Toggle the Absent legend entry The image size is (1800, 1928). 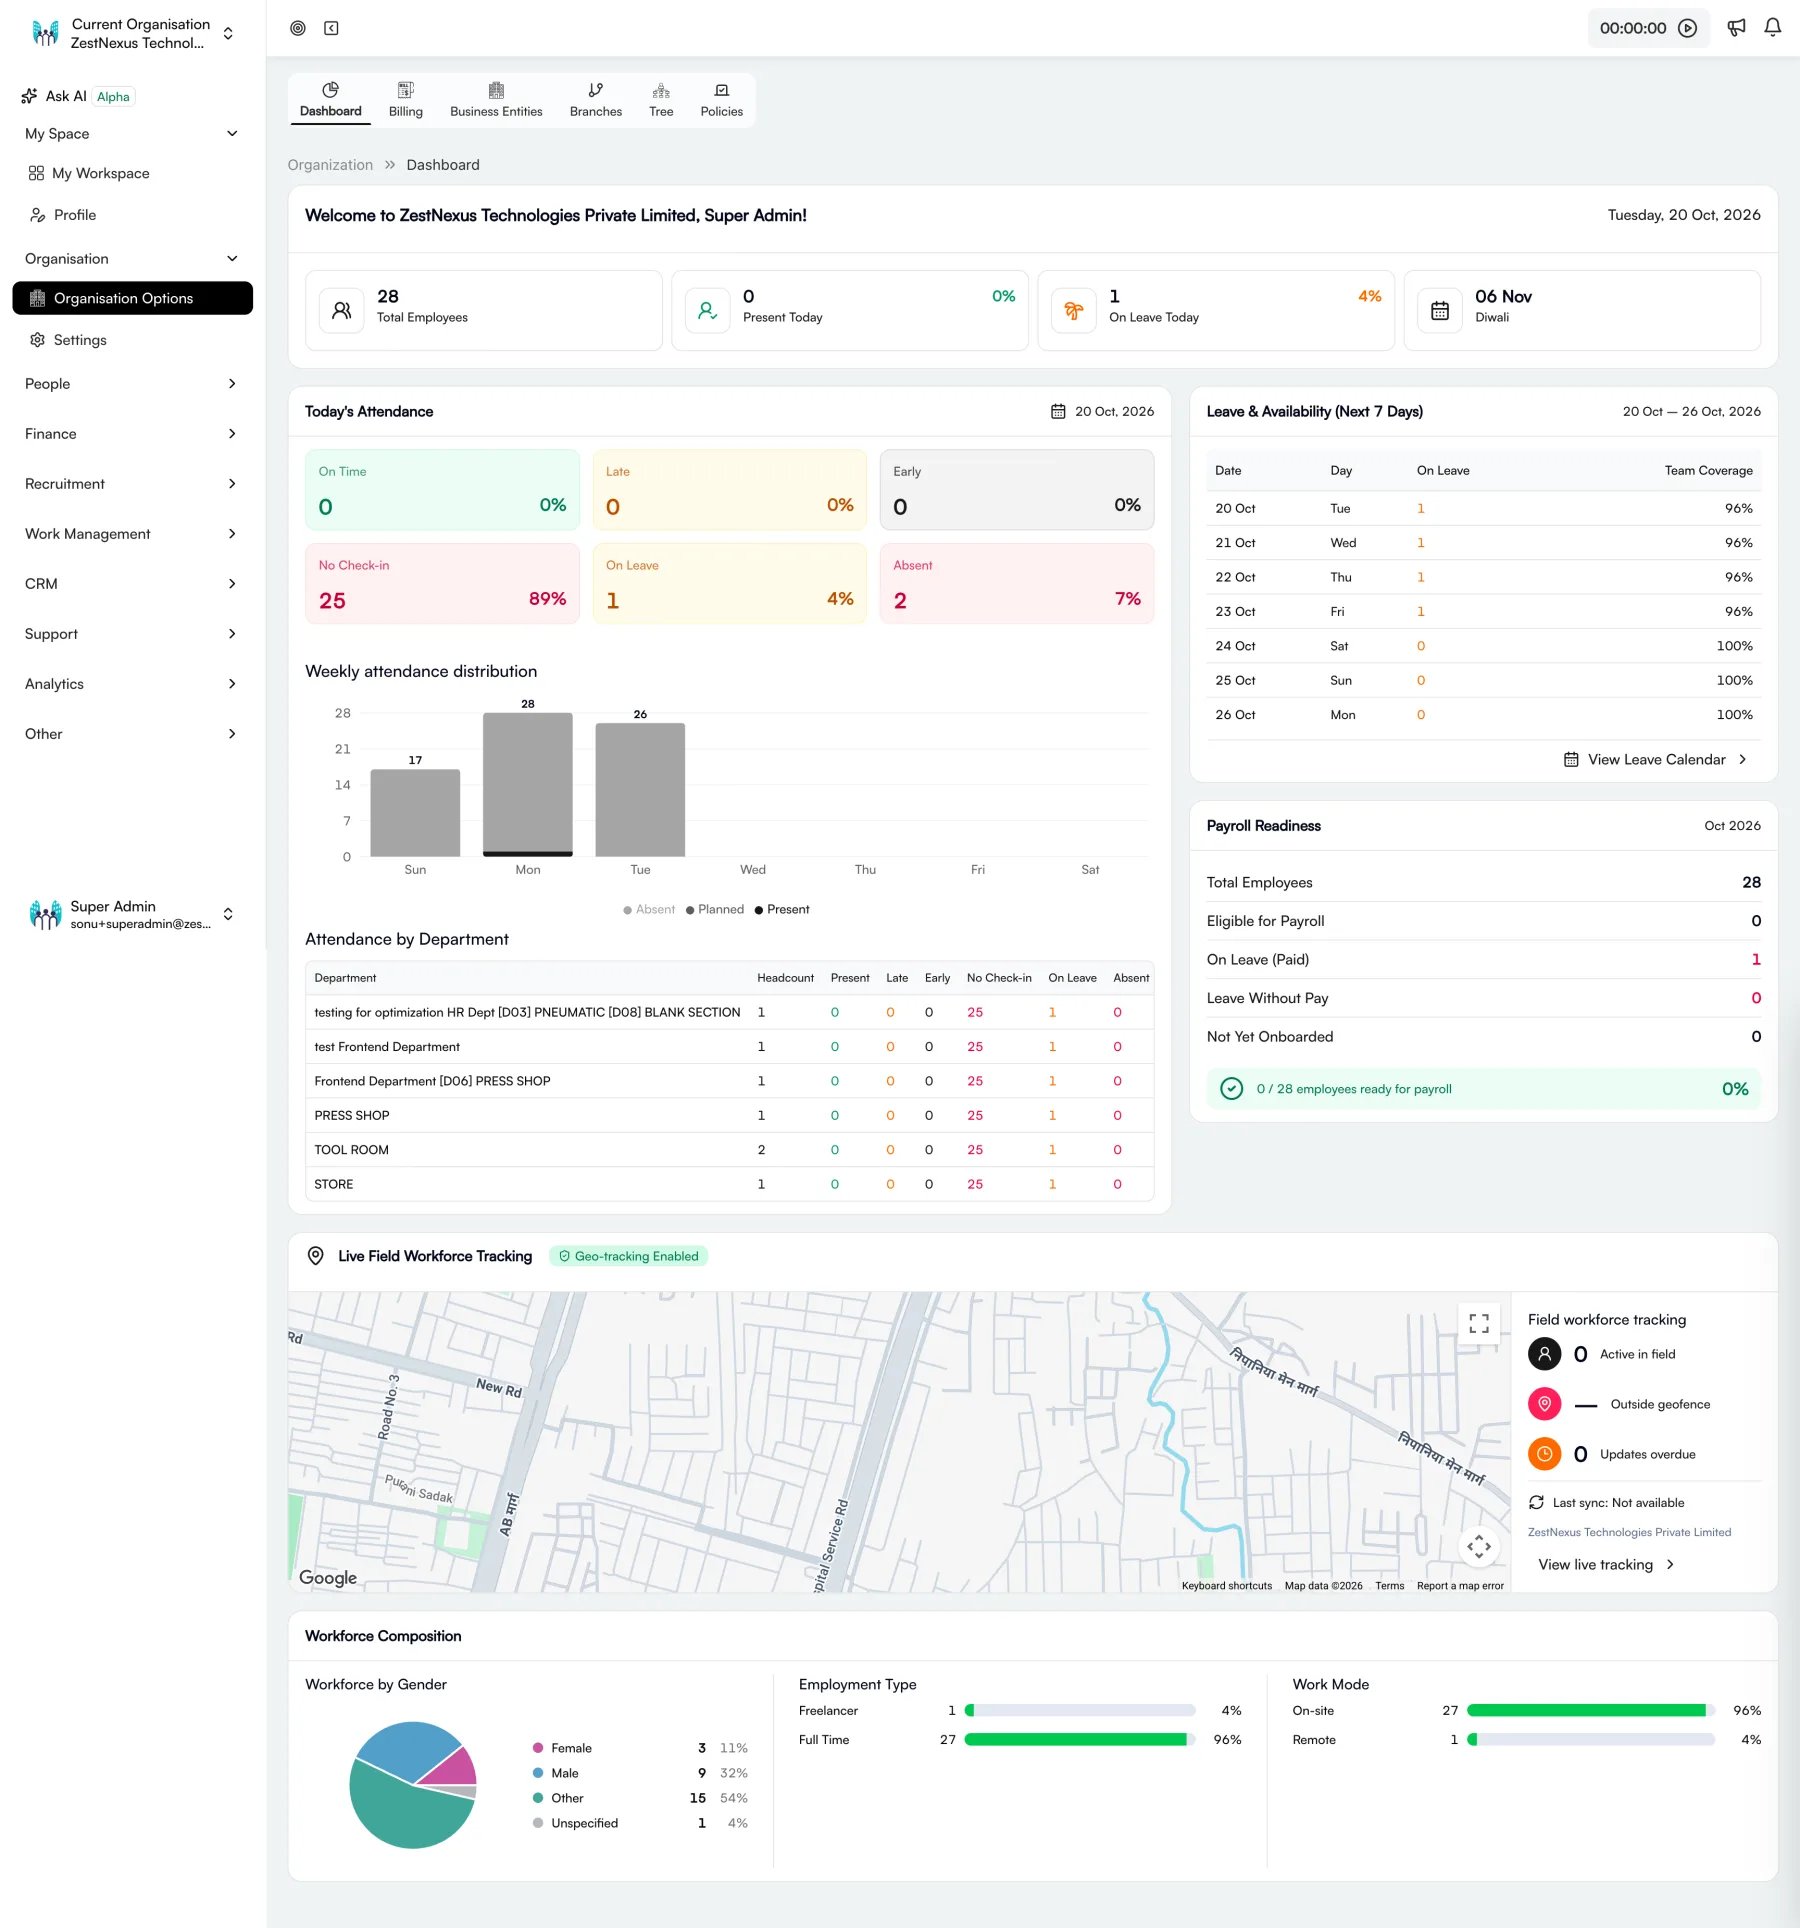(649, 909)
